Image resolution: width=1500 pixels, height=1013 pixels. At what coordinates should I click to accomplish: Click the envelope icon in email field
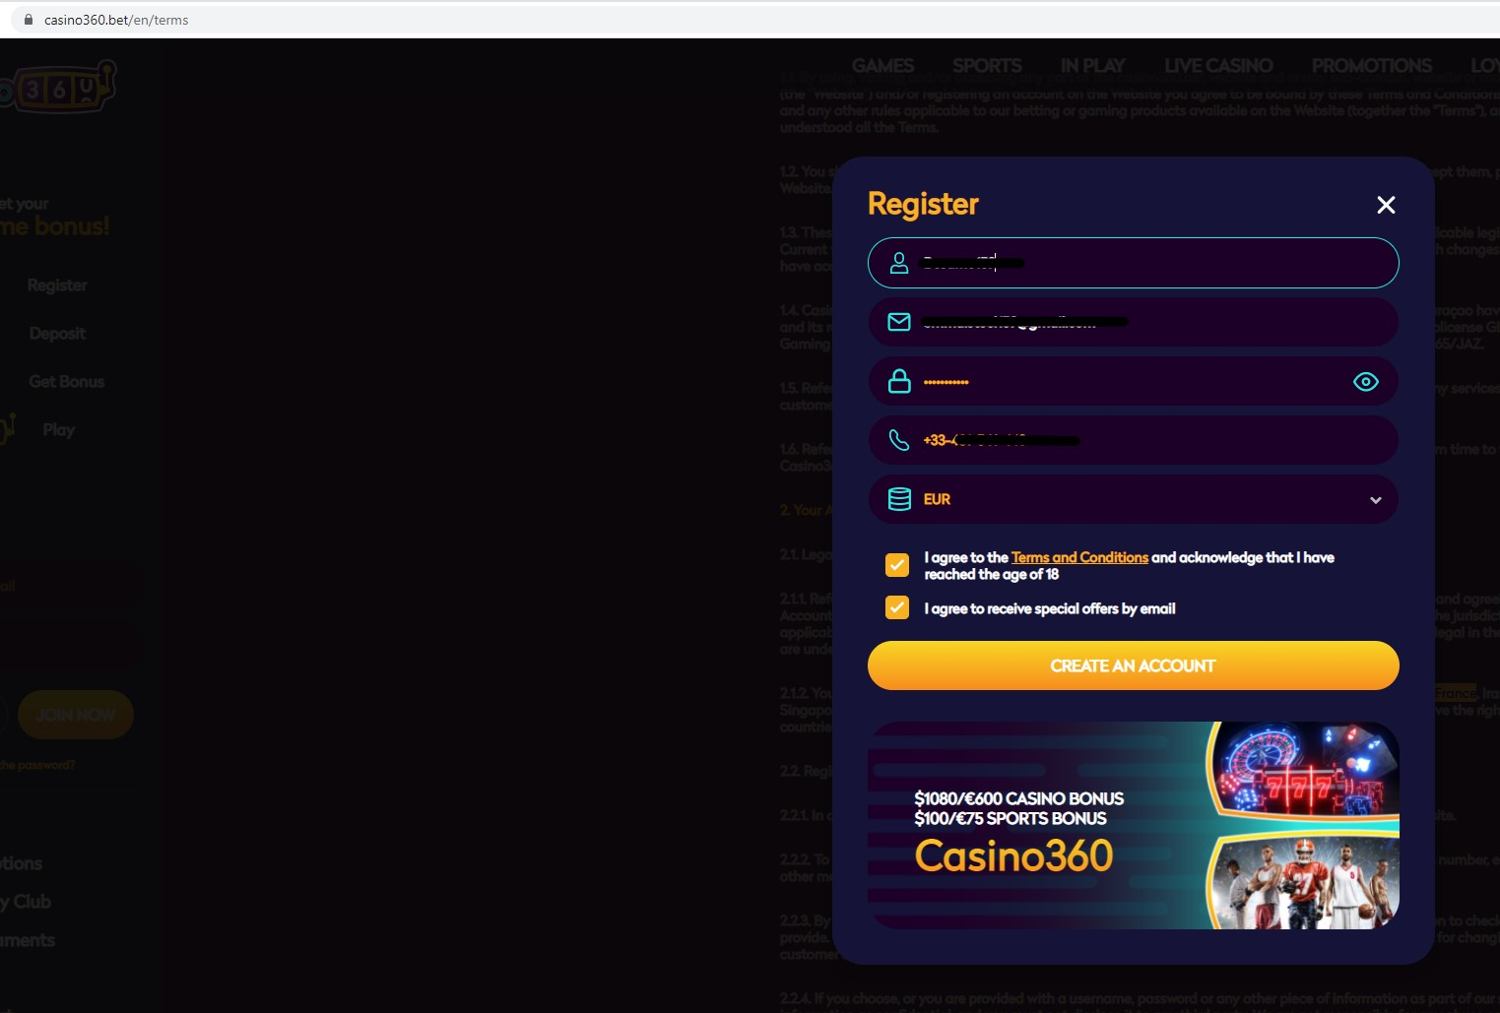(x=899, y=322)
